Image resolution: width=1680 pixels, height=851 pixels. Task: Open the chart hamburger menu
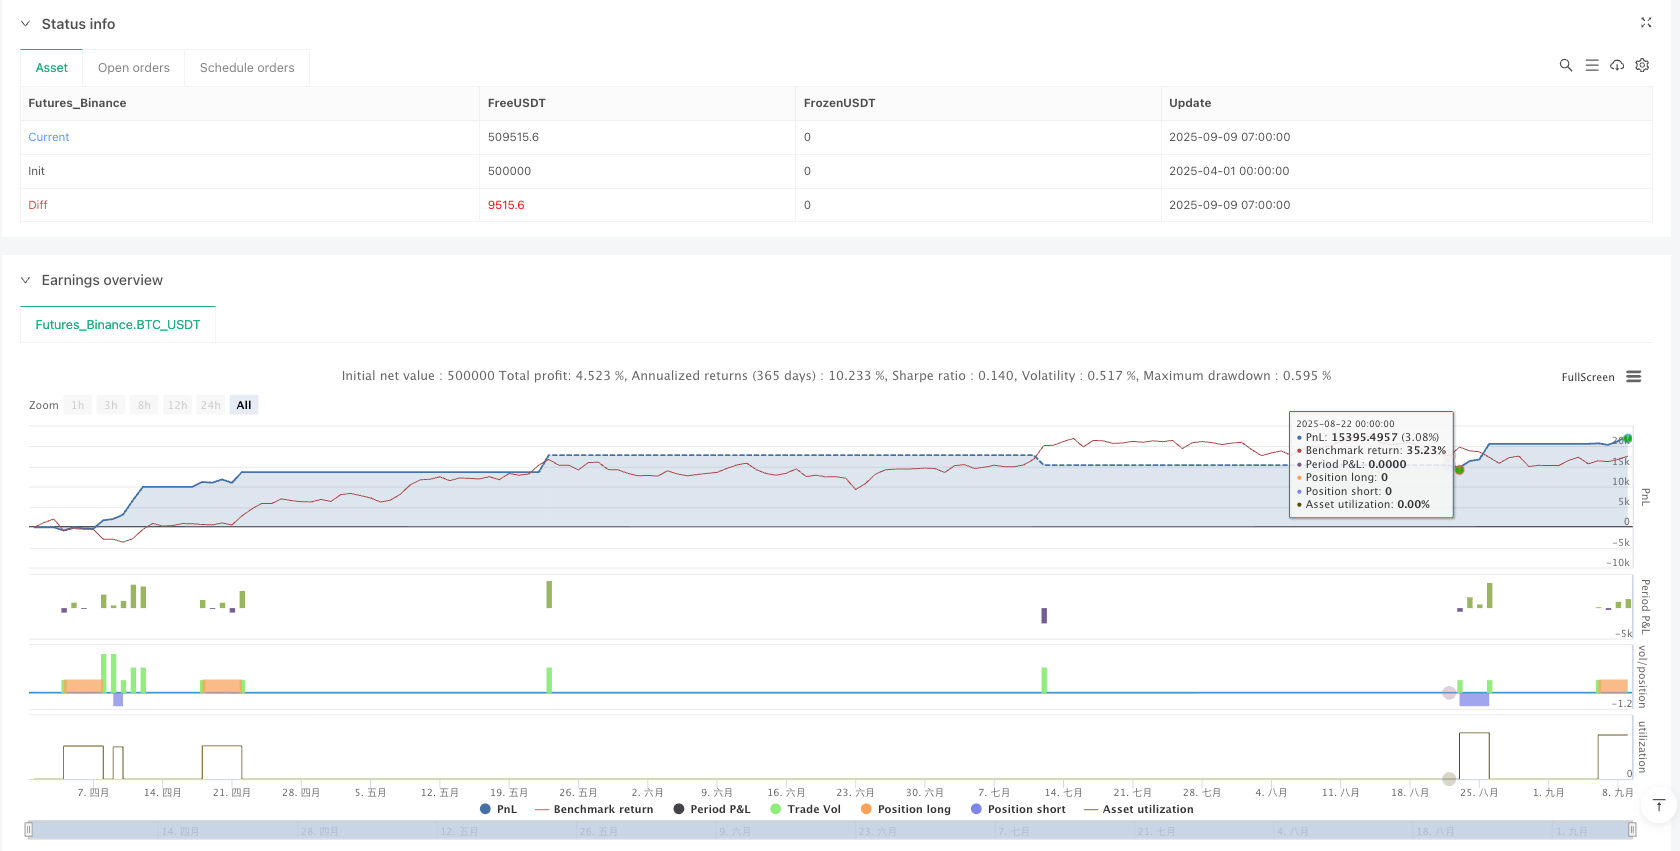tap(1634, 377)
